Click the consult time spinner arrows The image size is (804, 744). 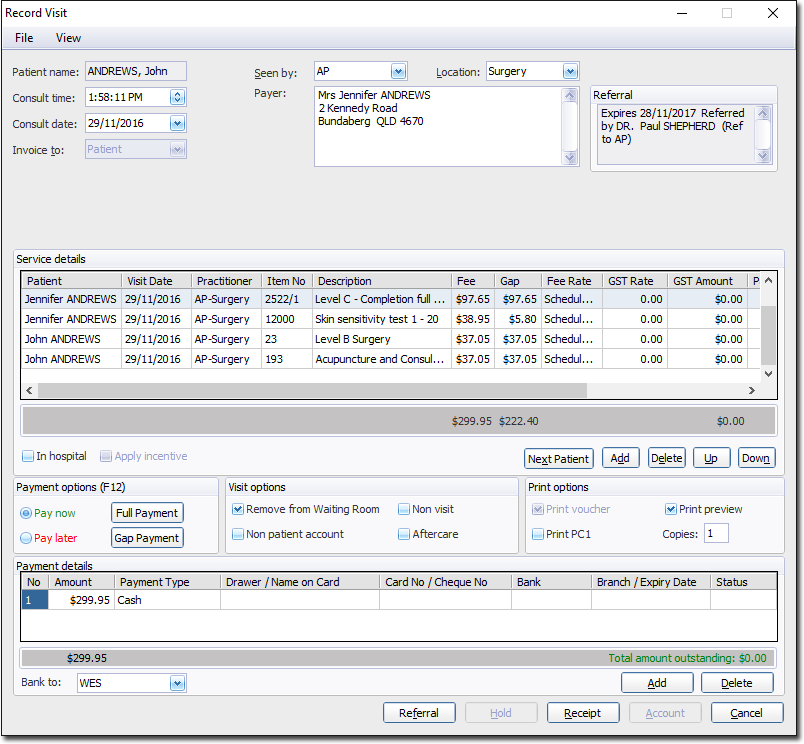178,97
